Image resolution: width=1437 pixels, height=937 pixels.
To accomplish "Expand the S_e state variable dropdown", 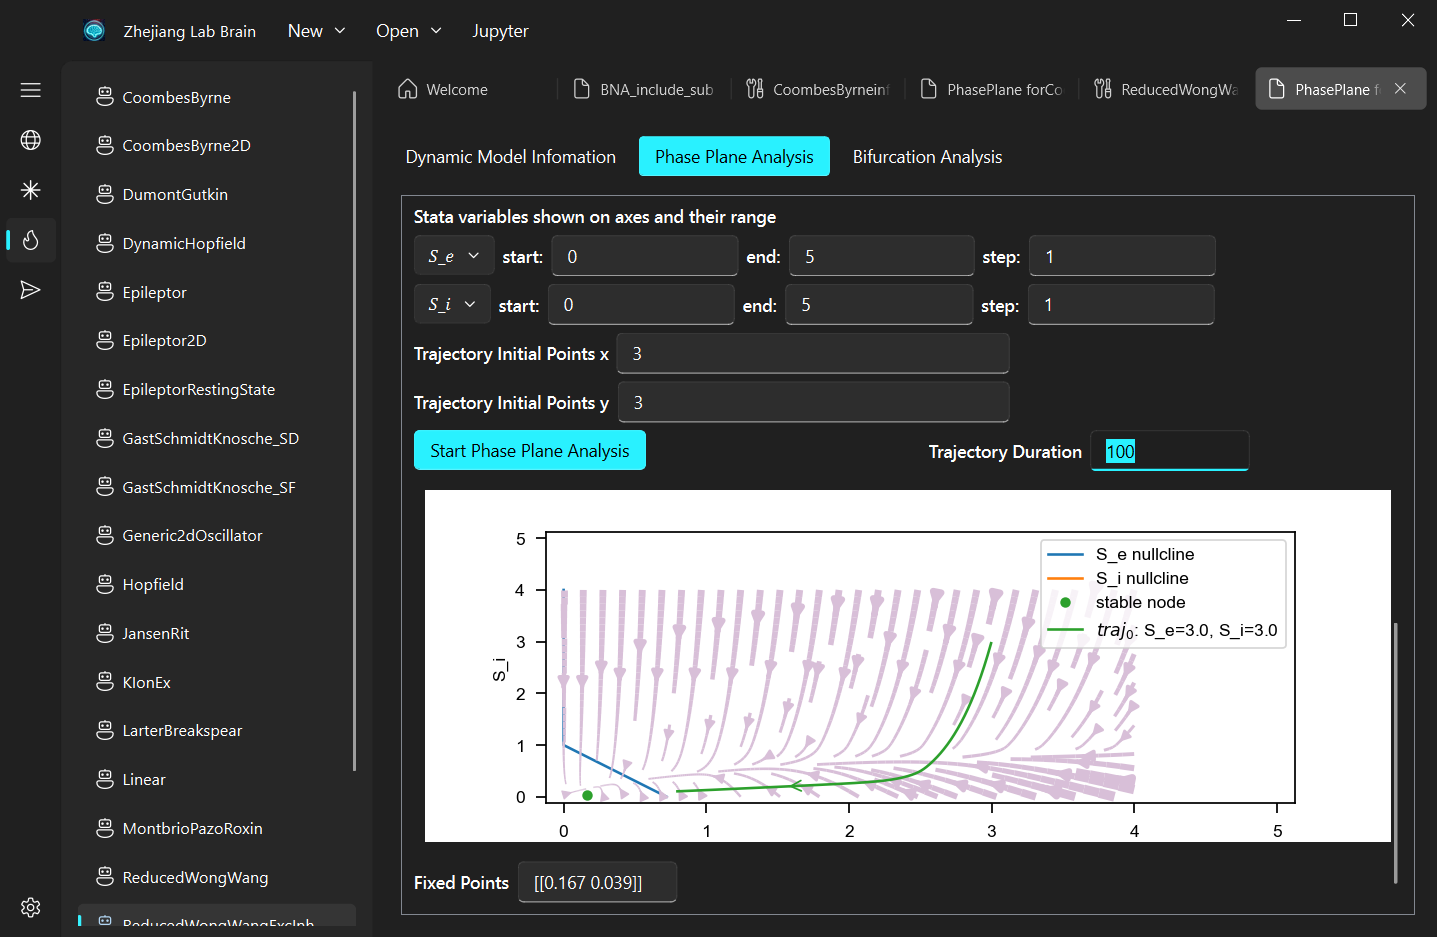I will coord(454,256).
